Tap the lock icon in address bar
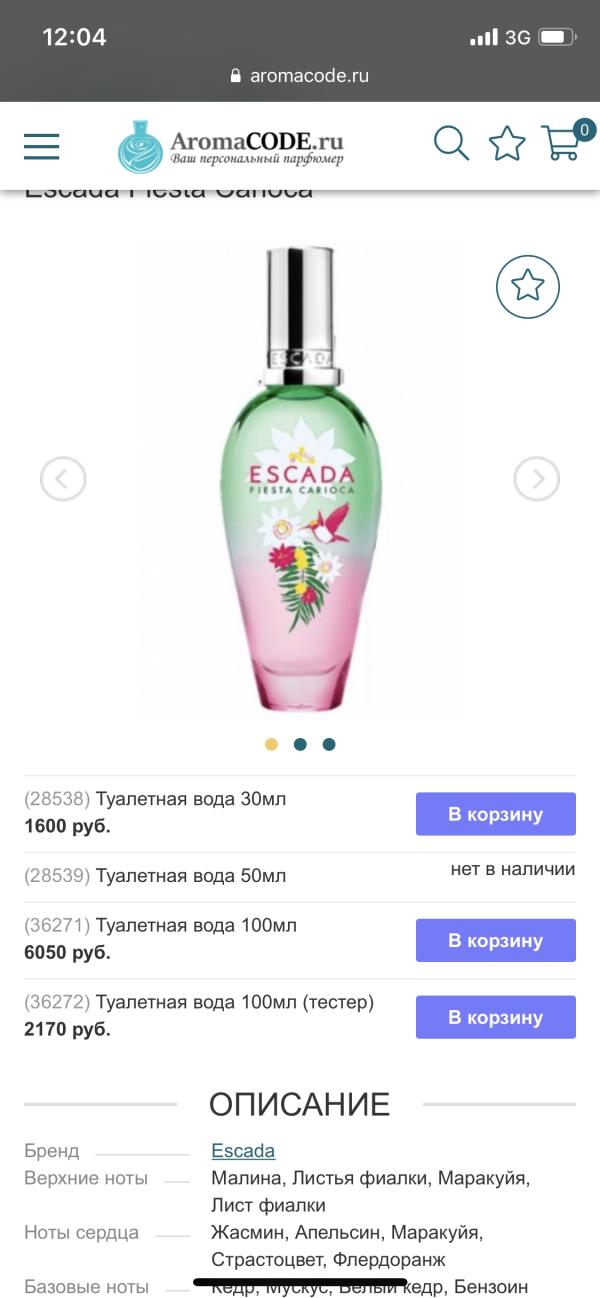Screen dimensions: 600x1298 (236, 75)
